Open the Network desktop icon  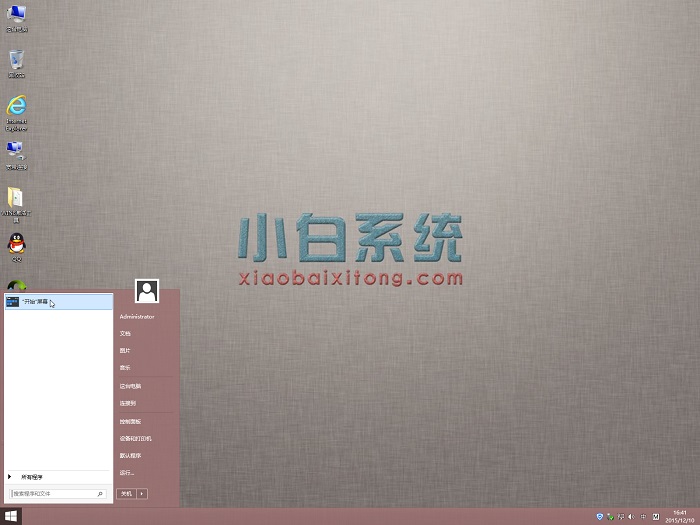pos(16,150)
